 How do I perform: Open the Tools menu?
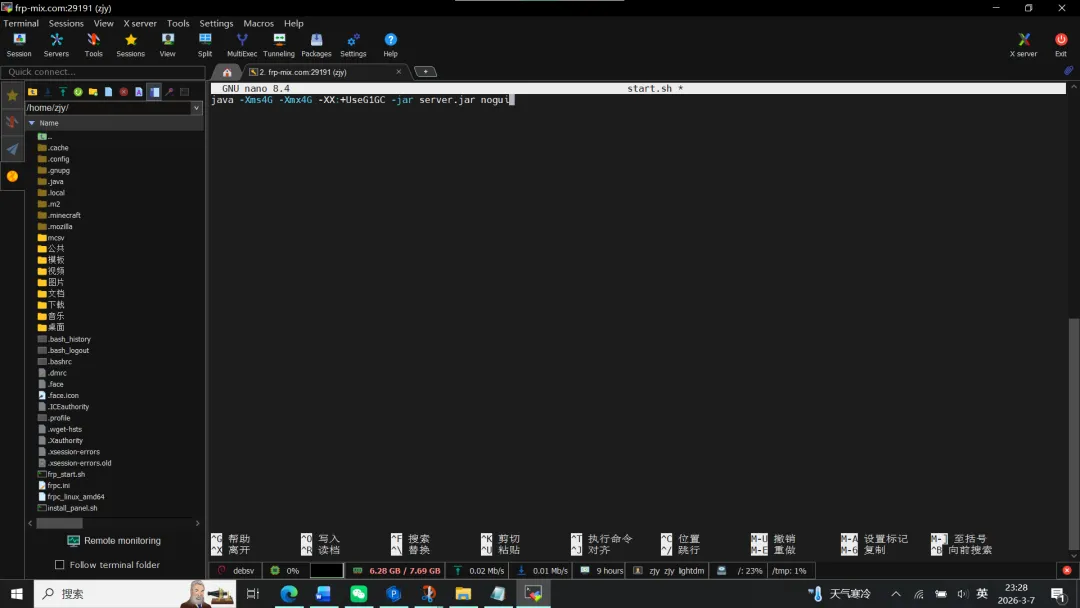[178, 23]
